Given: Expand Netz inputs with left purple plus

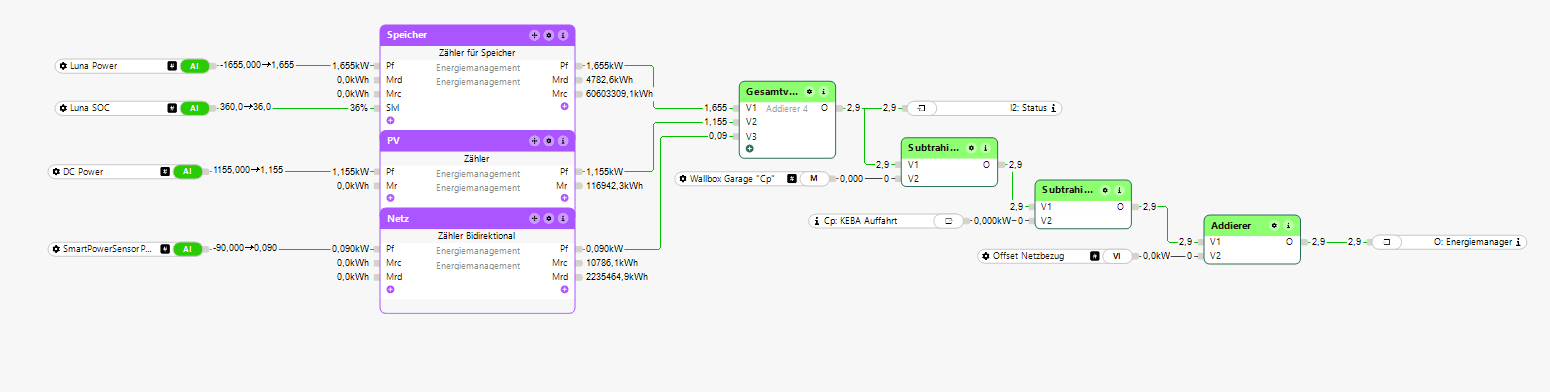Looking at the screenshot, I should click(x=390, y=289).
